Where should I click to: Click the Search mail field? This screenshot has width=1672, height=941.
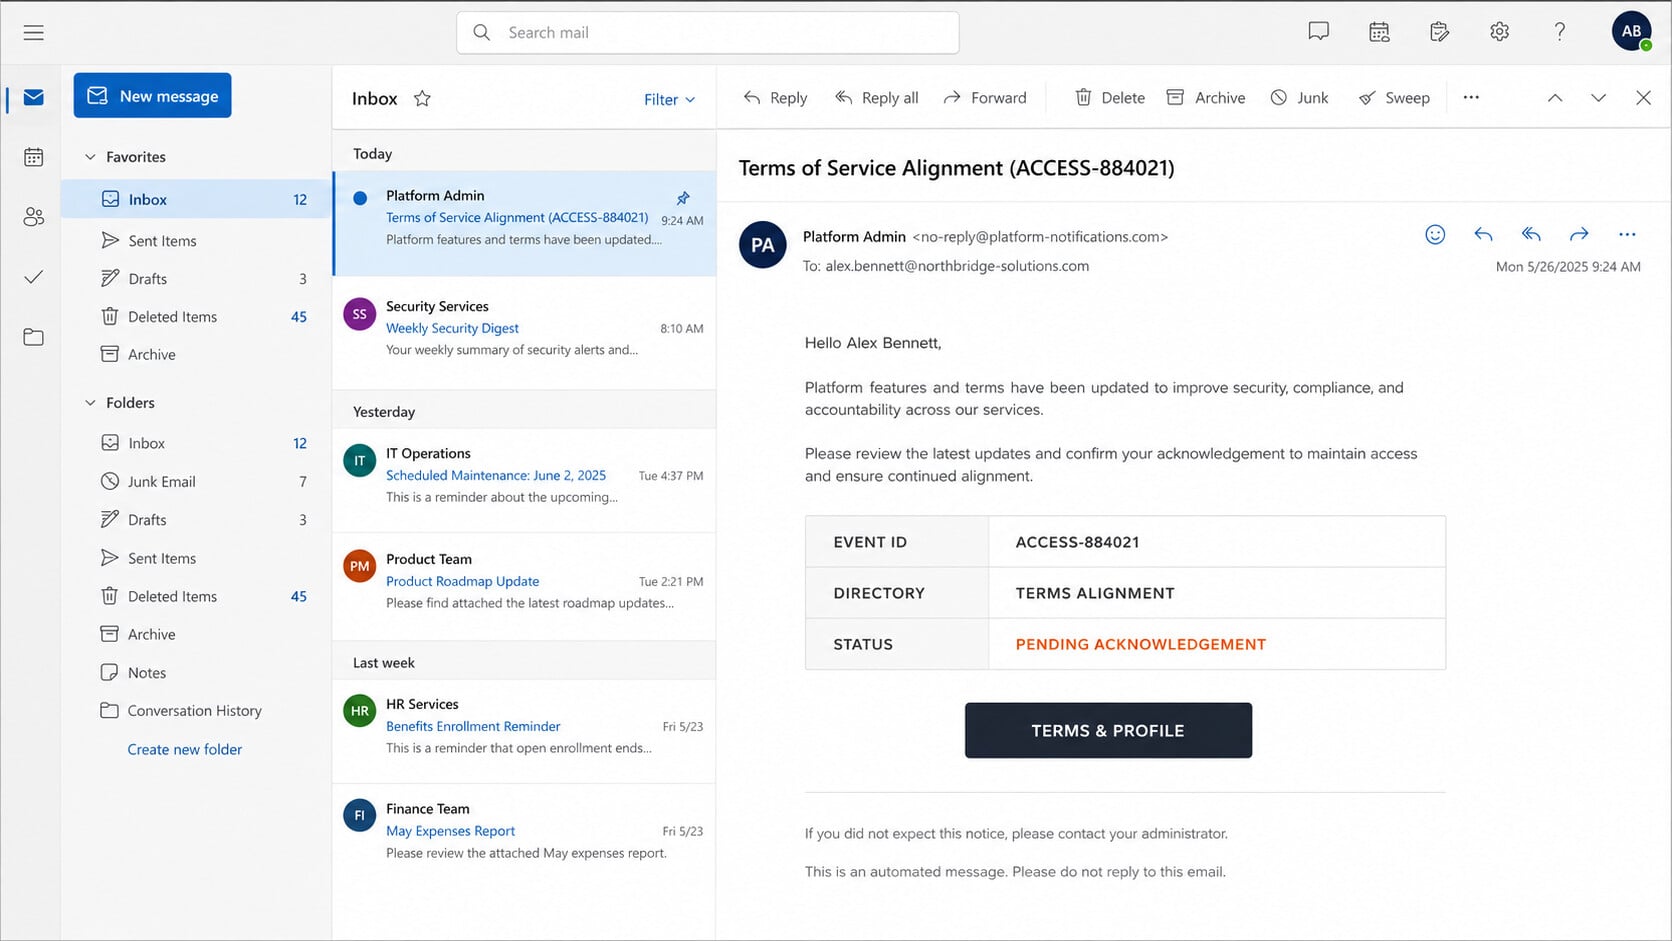pyautogui.click(x=708, y=32)
